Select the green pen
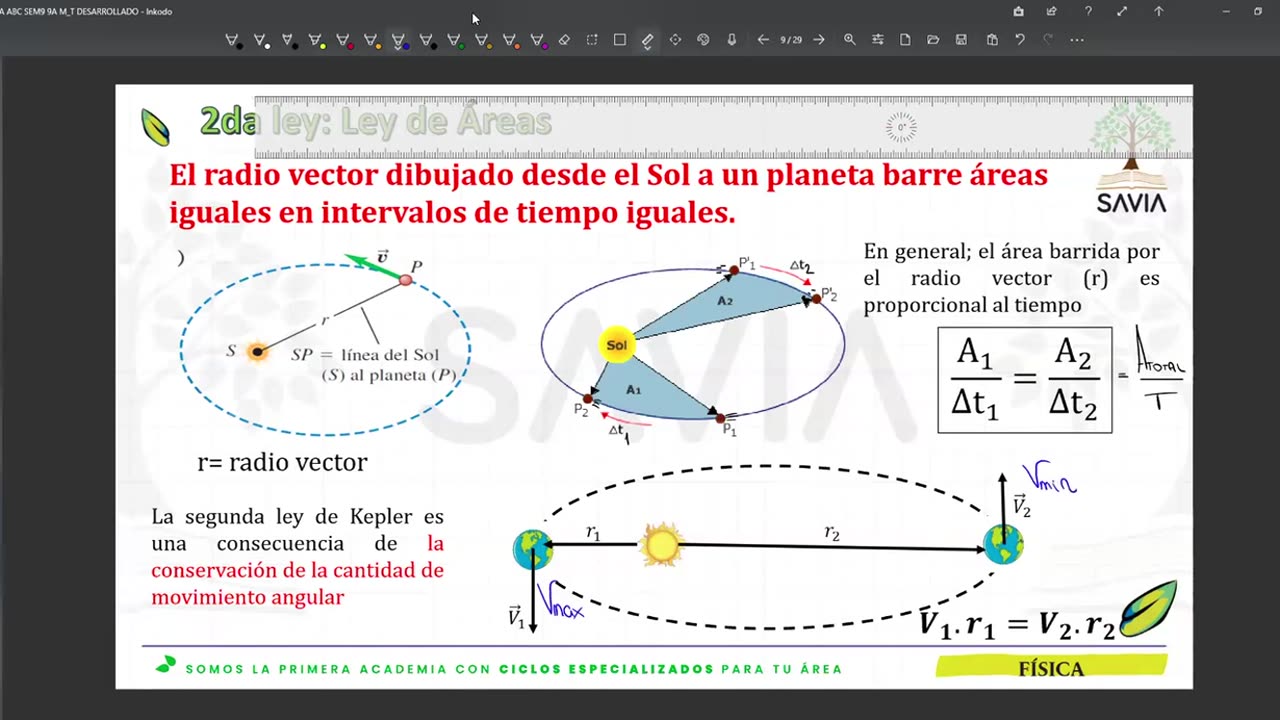The height and width of the screenshot is (720, 1280). tap(454, 40)
